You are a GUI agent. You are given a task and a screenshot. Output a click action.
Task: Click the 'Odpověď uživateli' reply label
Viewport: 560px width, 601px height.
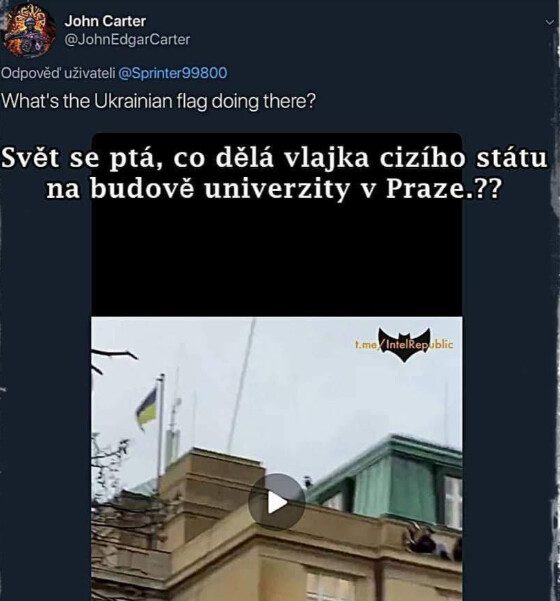pos(58,73)
